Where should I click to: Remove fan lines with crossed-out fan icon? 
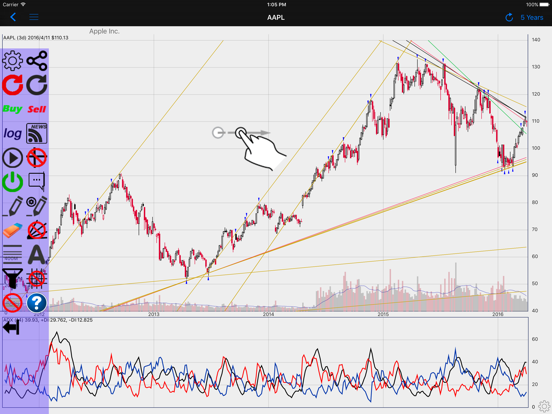[x=37, y=230]
